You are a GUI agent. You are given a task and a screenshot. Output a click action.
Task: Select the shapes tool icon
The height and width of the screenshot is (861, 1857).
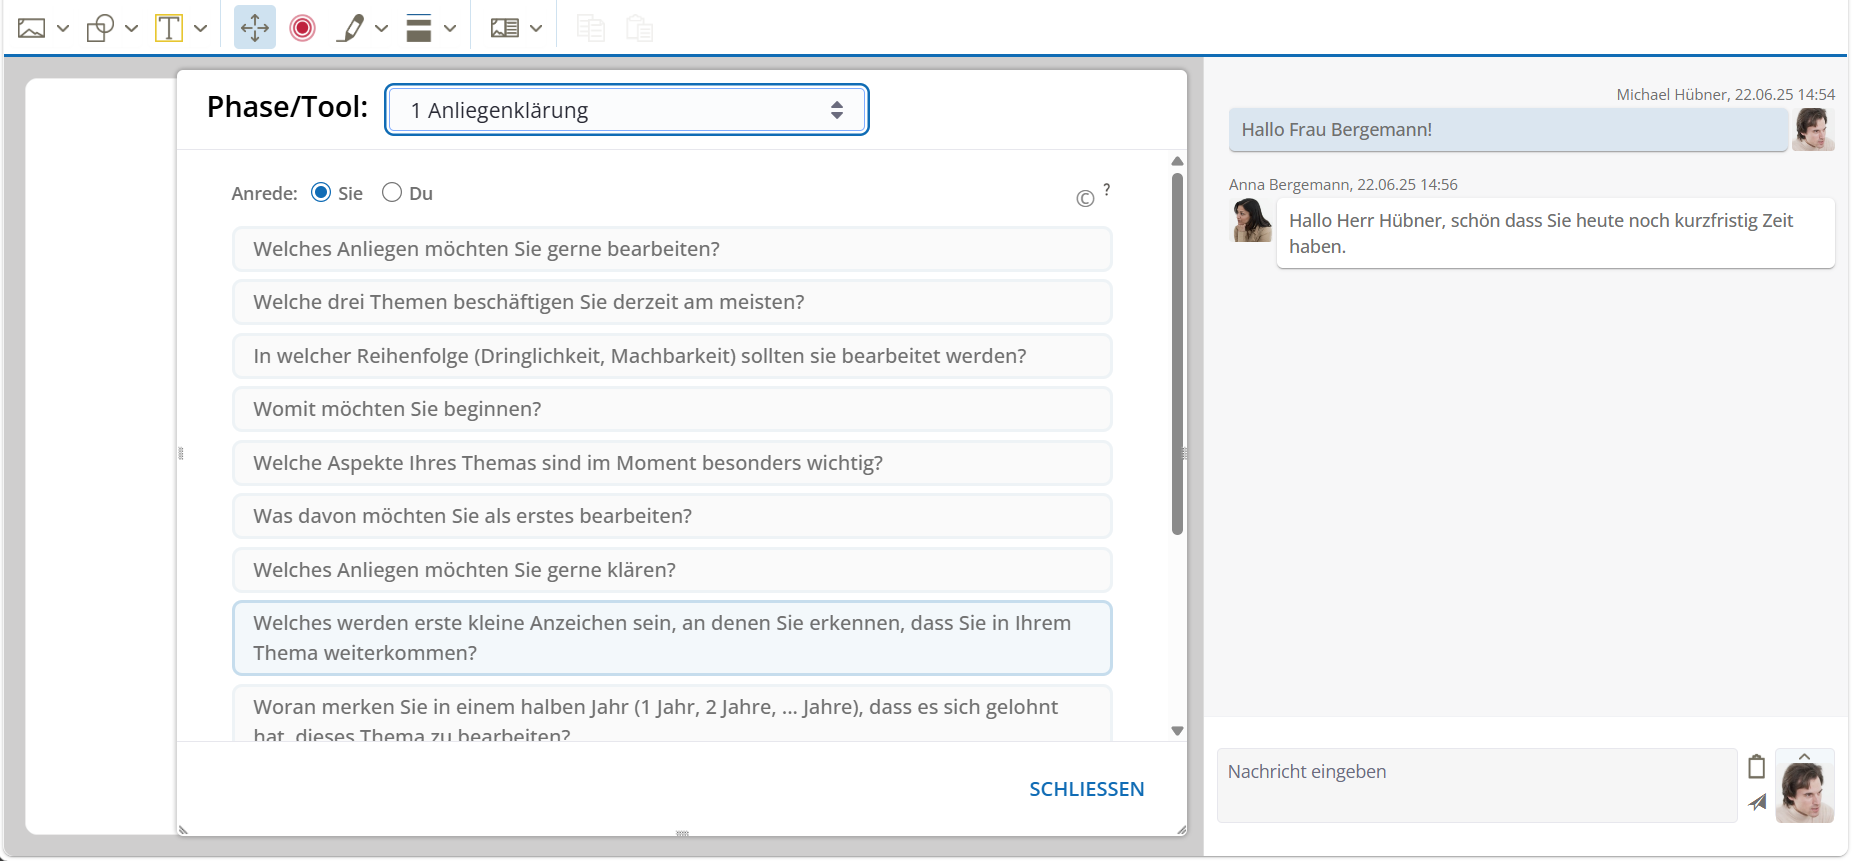coord(100,28)
